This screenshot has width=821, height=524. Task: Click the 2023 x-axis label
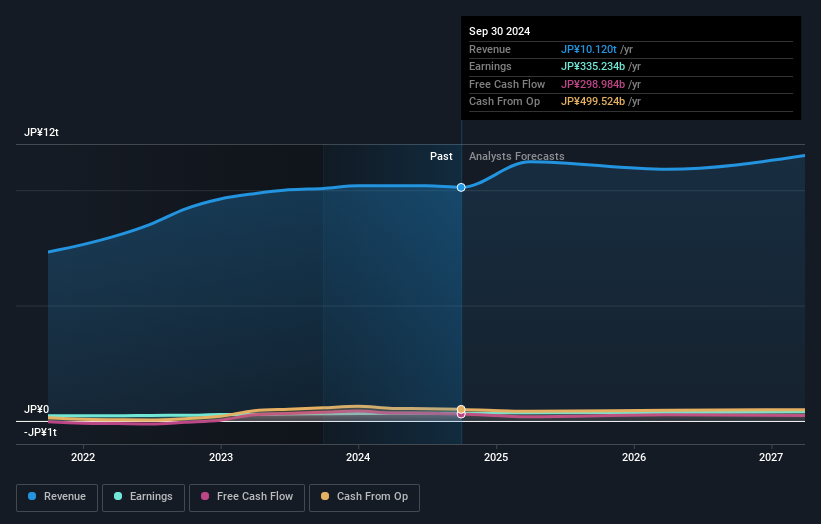click(220, 458)
